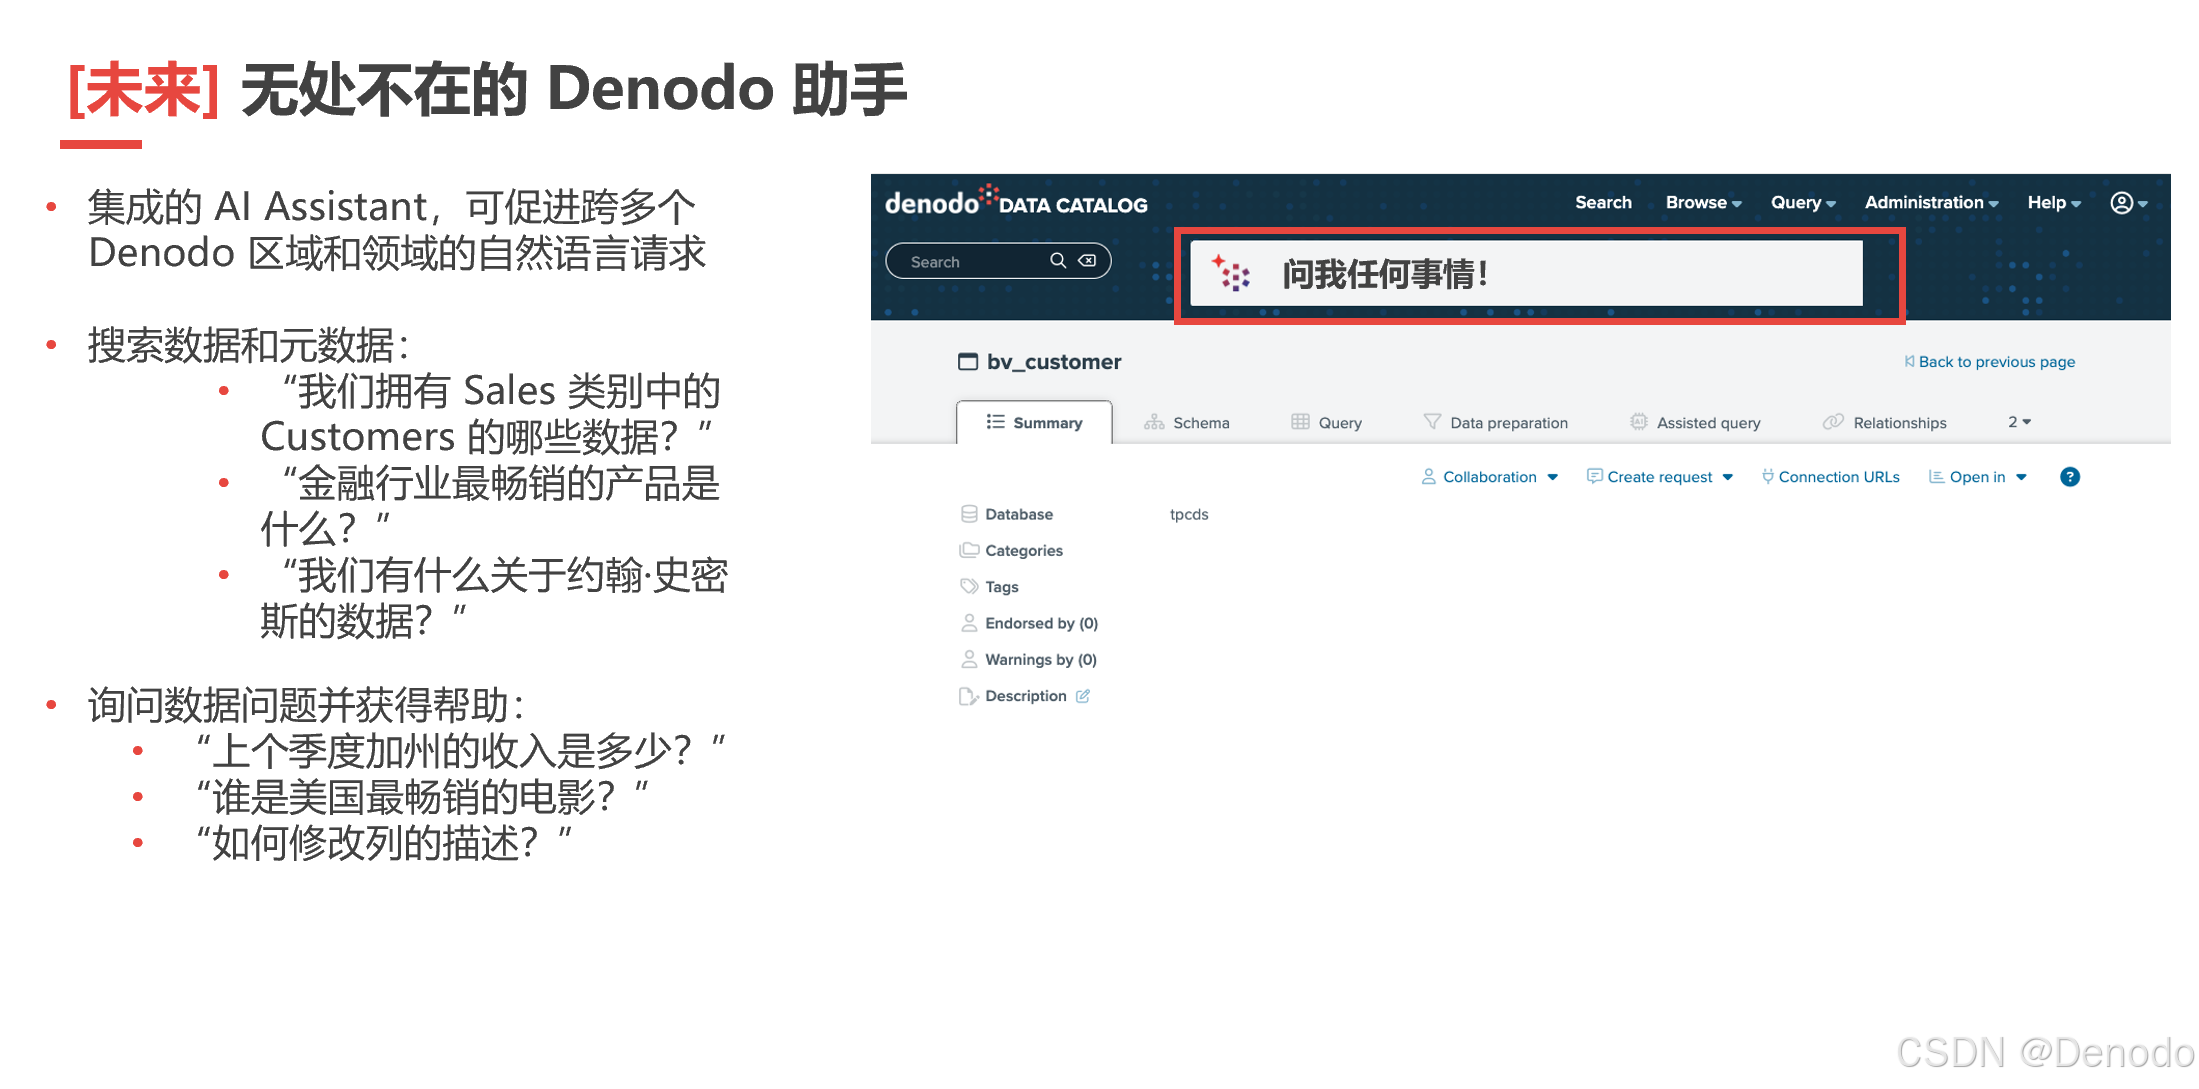
Task: Click the AI assistant sparkle icon
Action: click(1231, 273)
